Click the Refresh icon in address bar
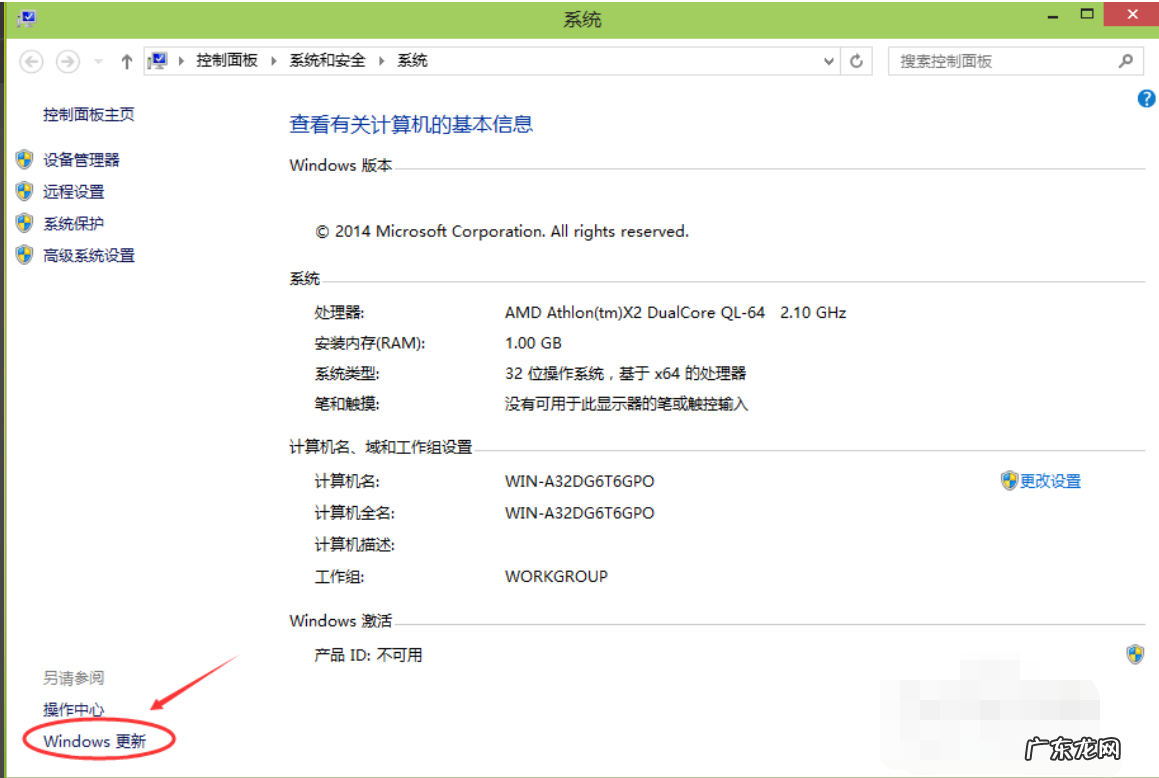Image resolution: width=1159 pixels, height=778 pixels. 857,60
